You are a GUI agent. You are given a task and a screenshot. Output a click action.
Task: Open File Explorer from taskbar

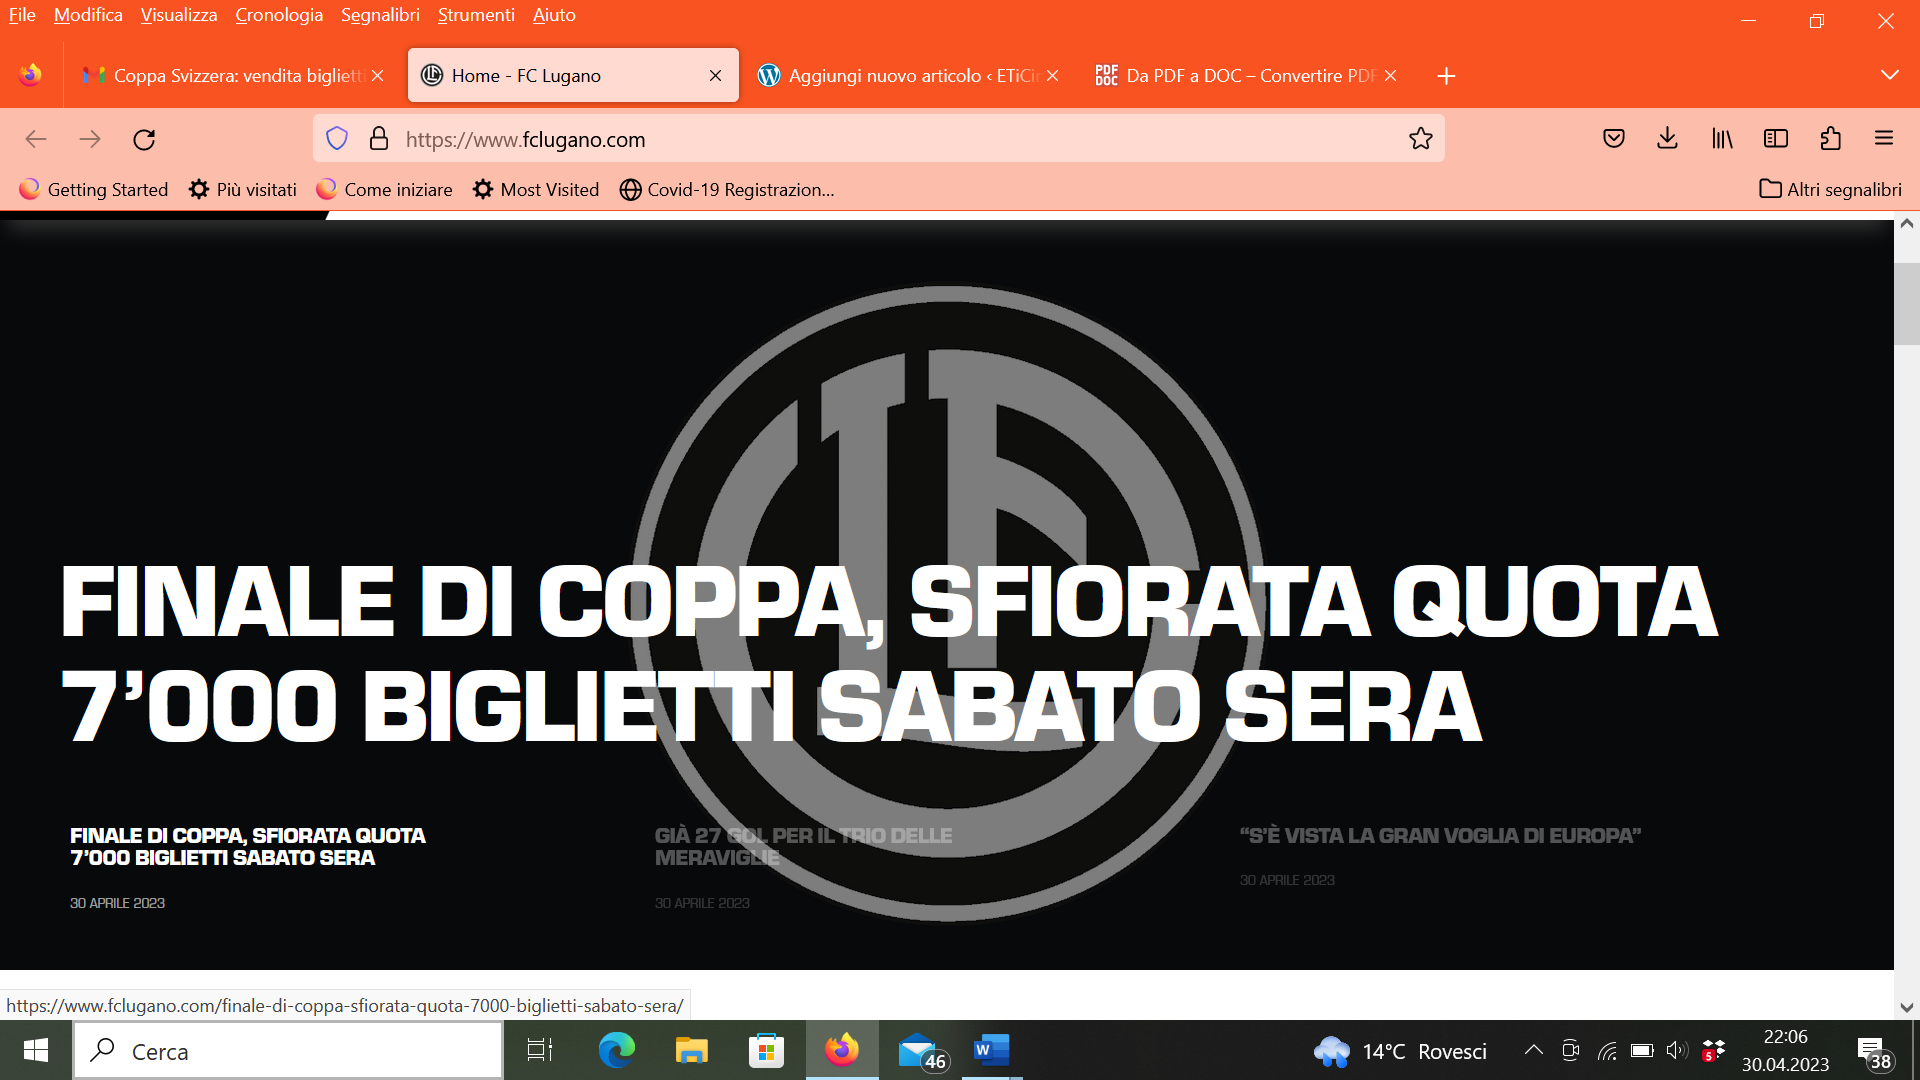(x=691, y=1050)
